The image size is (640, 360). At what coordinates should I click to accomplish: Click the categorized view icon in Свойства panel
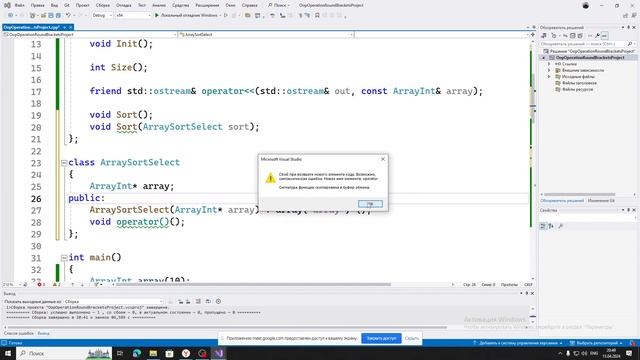pyautogui.click(x=543, y=226)
